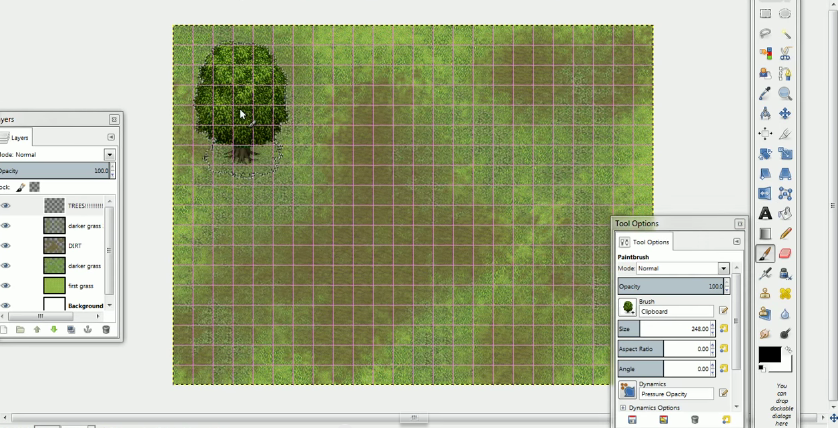Toggle Background layer visibility eye

pos(5,306)
